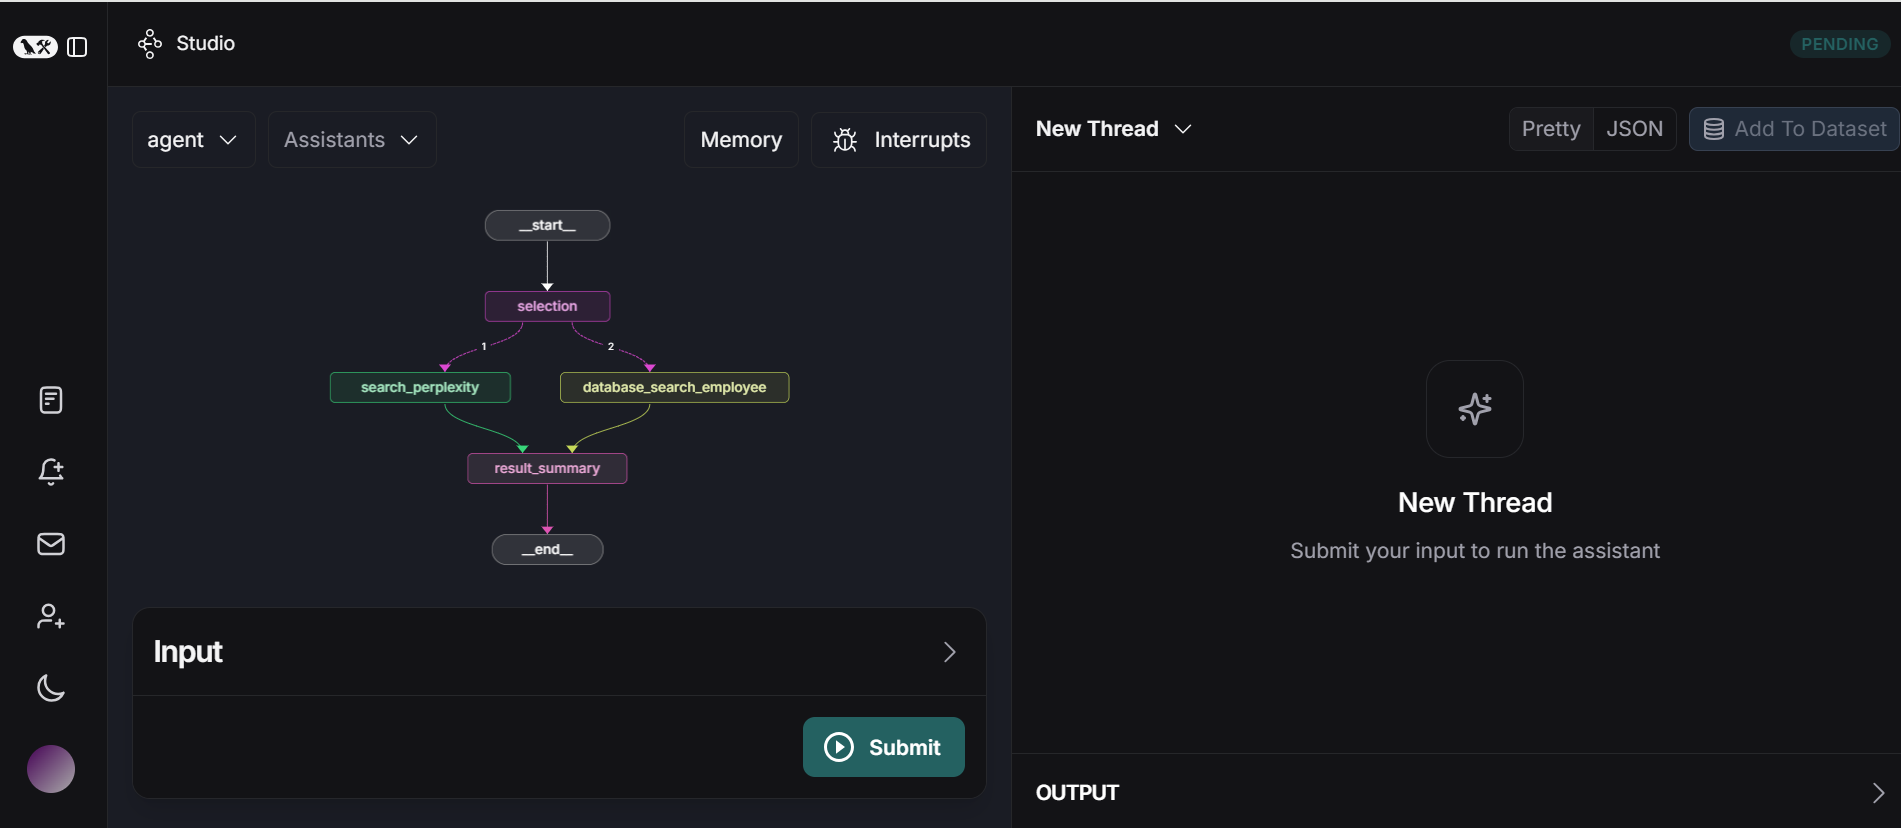
Task: Toggle dark mode moon icon
Action: (x=51, y=688)
